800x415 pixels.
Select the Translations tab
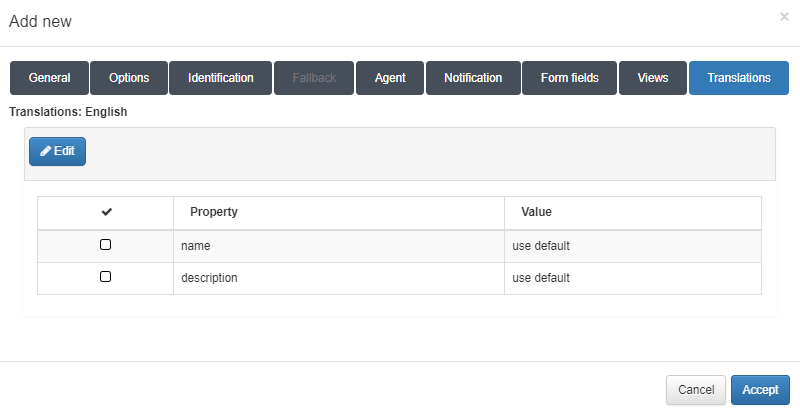[739, 78]
